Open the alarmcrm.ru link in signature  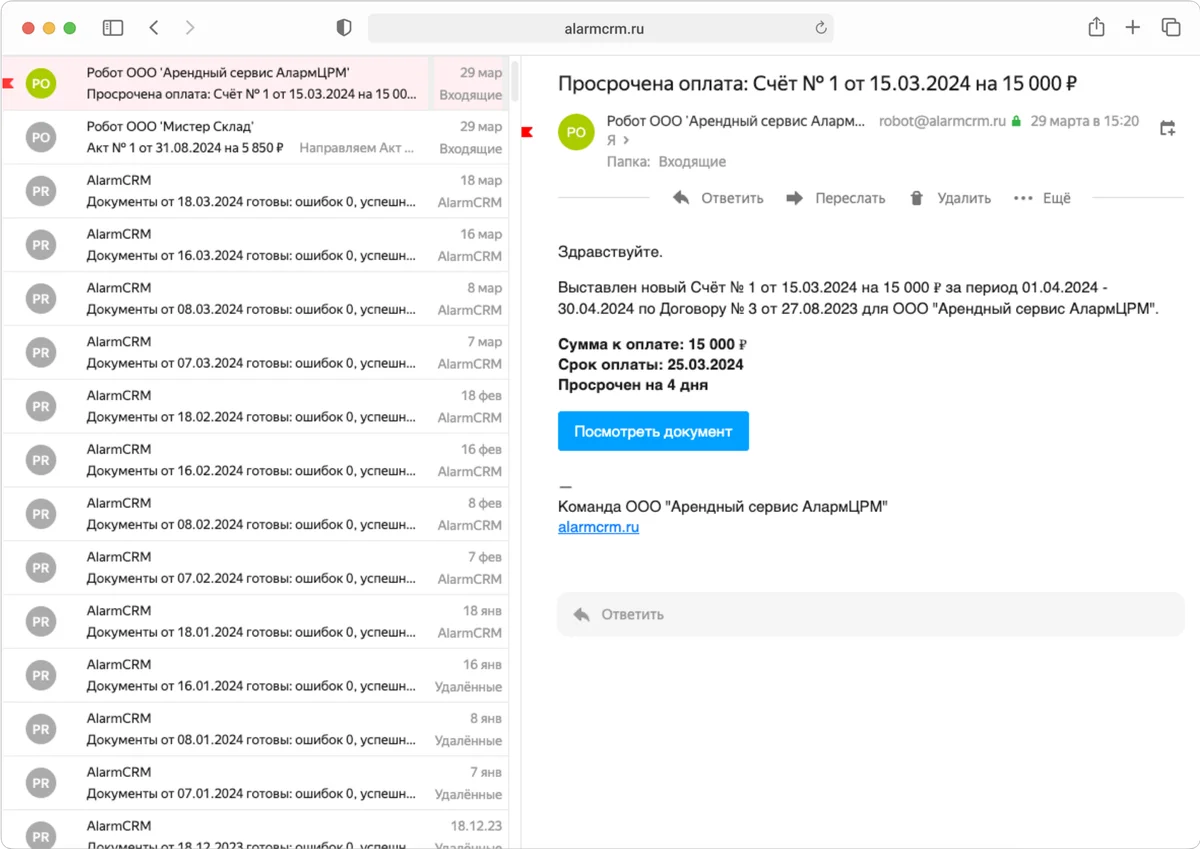coord(598,527)
